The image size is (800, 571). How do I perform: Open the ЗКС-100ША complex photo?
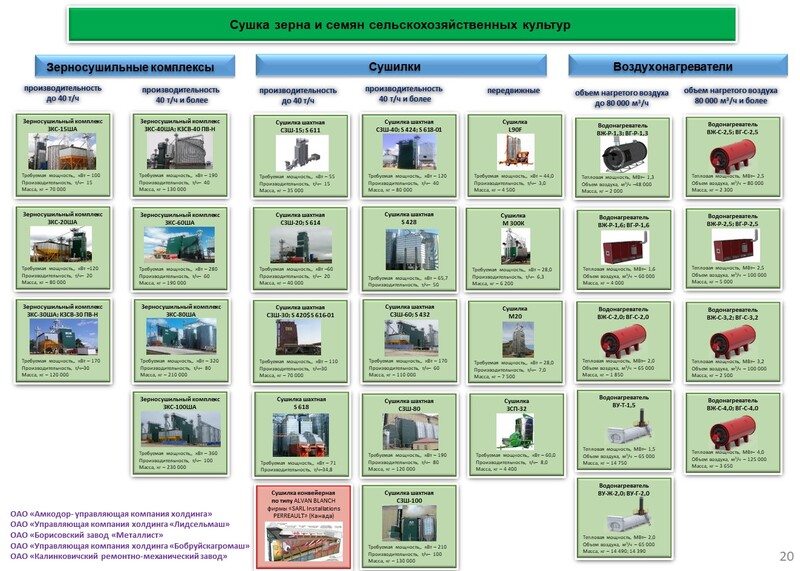tap(181, 429)
